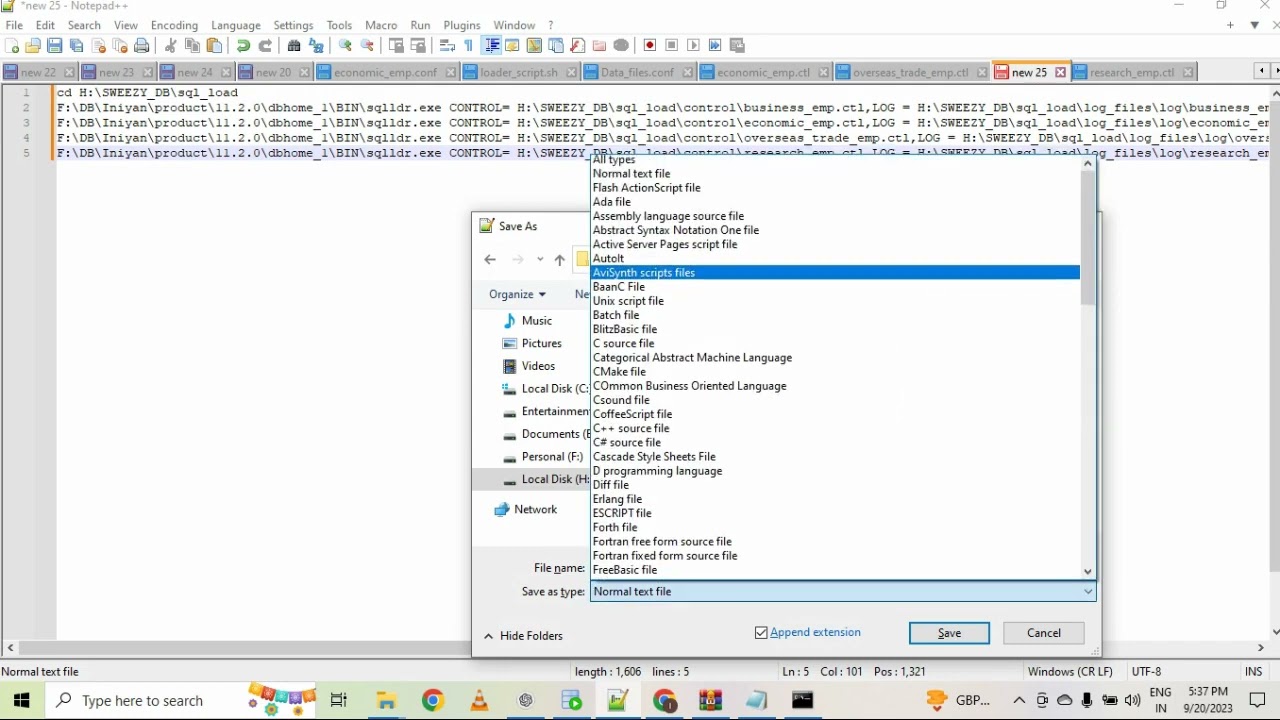This screenshot has height=720, width=1280.
Task: Open the command prompt taskbar icon
Action: (x=802, y=700)
